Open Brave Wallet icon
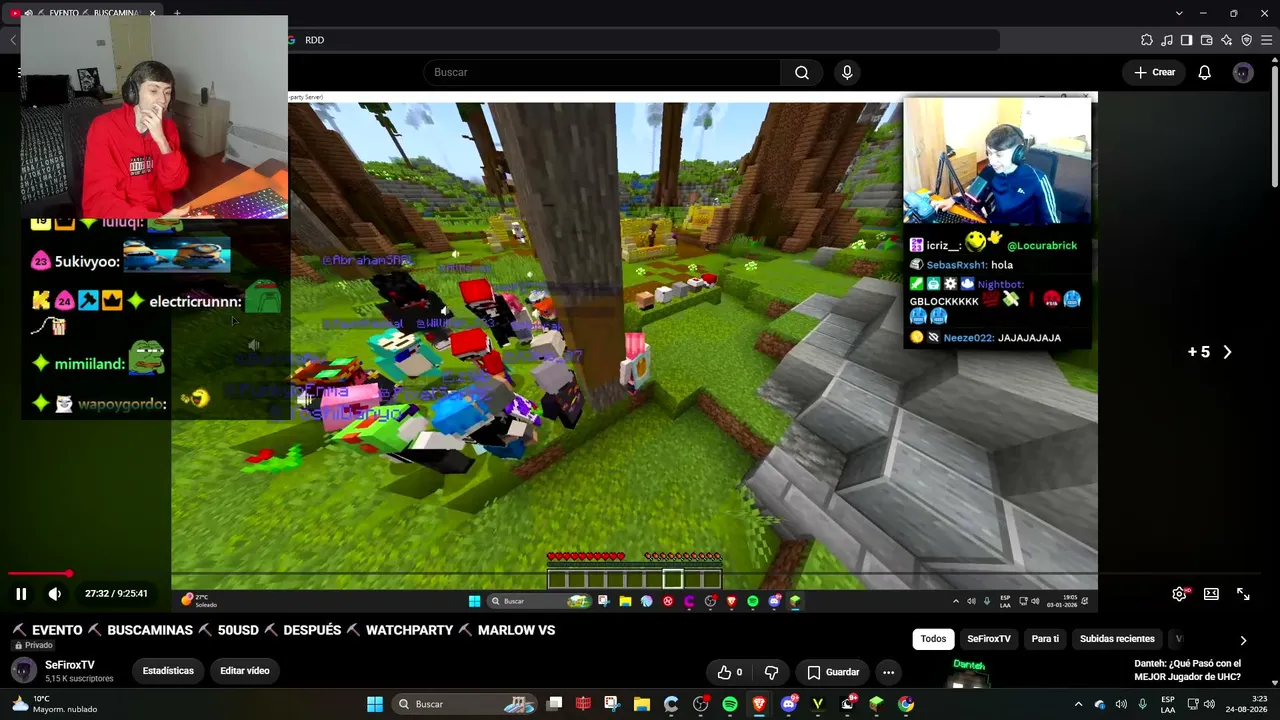 tap(1206, 40)
